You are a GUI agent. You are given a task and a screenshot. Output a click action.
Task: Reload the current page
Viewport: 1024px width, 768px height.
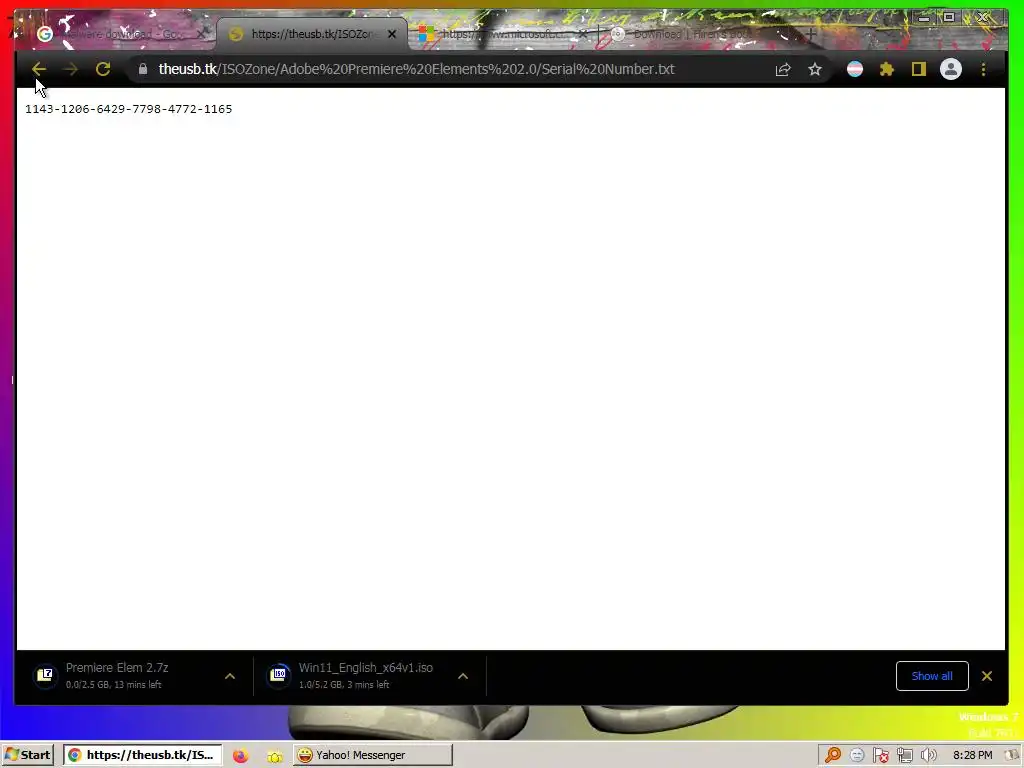coord(103,69)
